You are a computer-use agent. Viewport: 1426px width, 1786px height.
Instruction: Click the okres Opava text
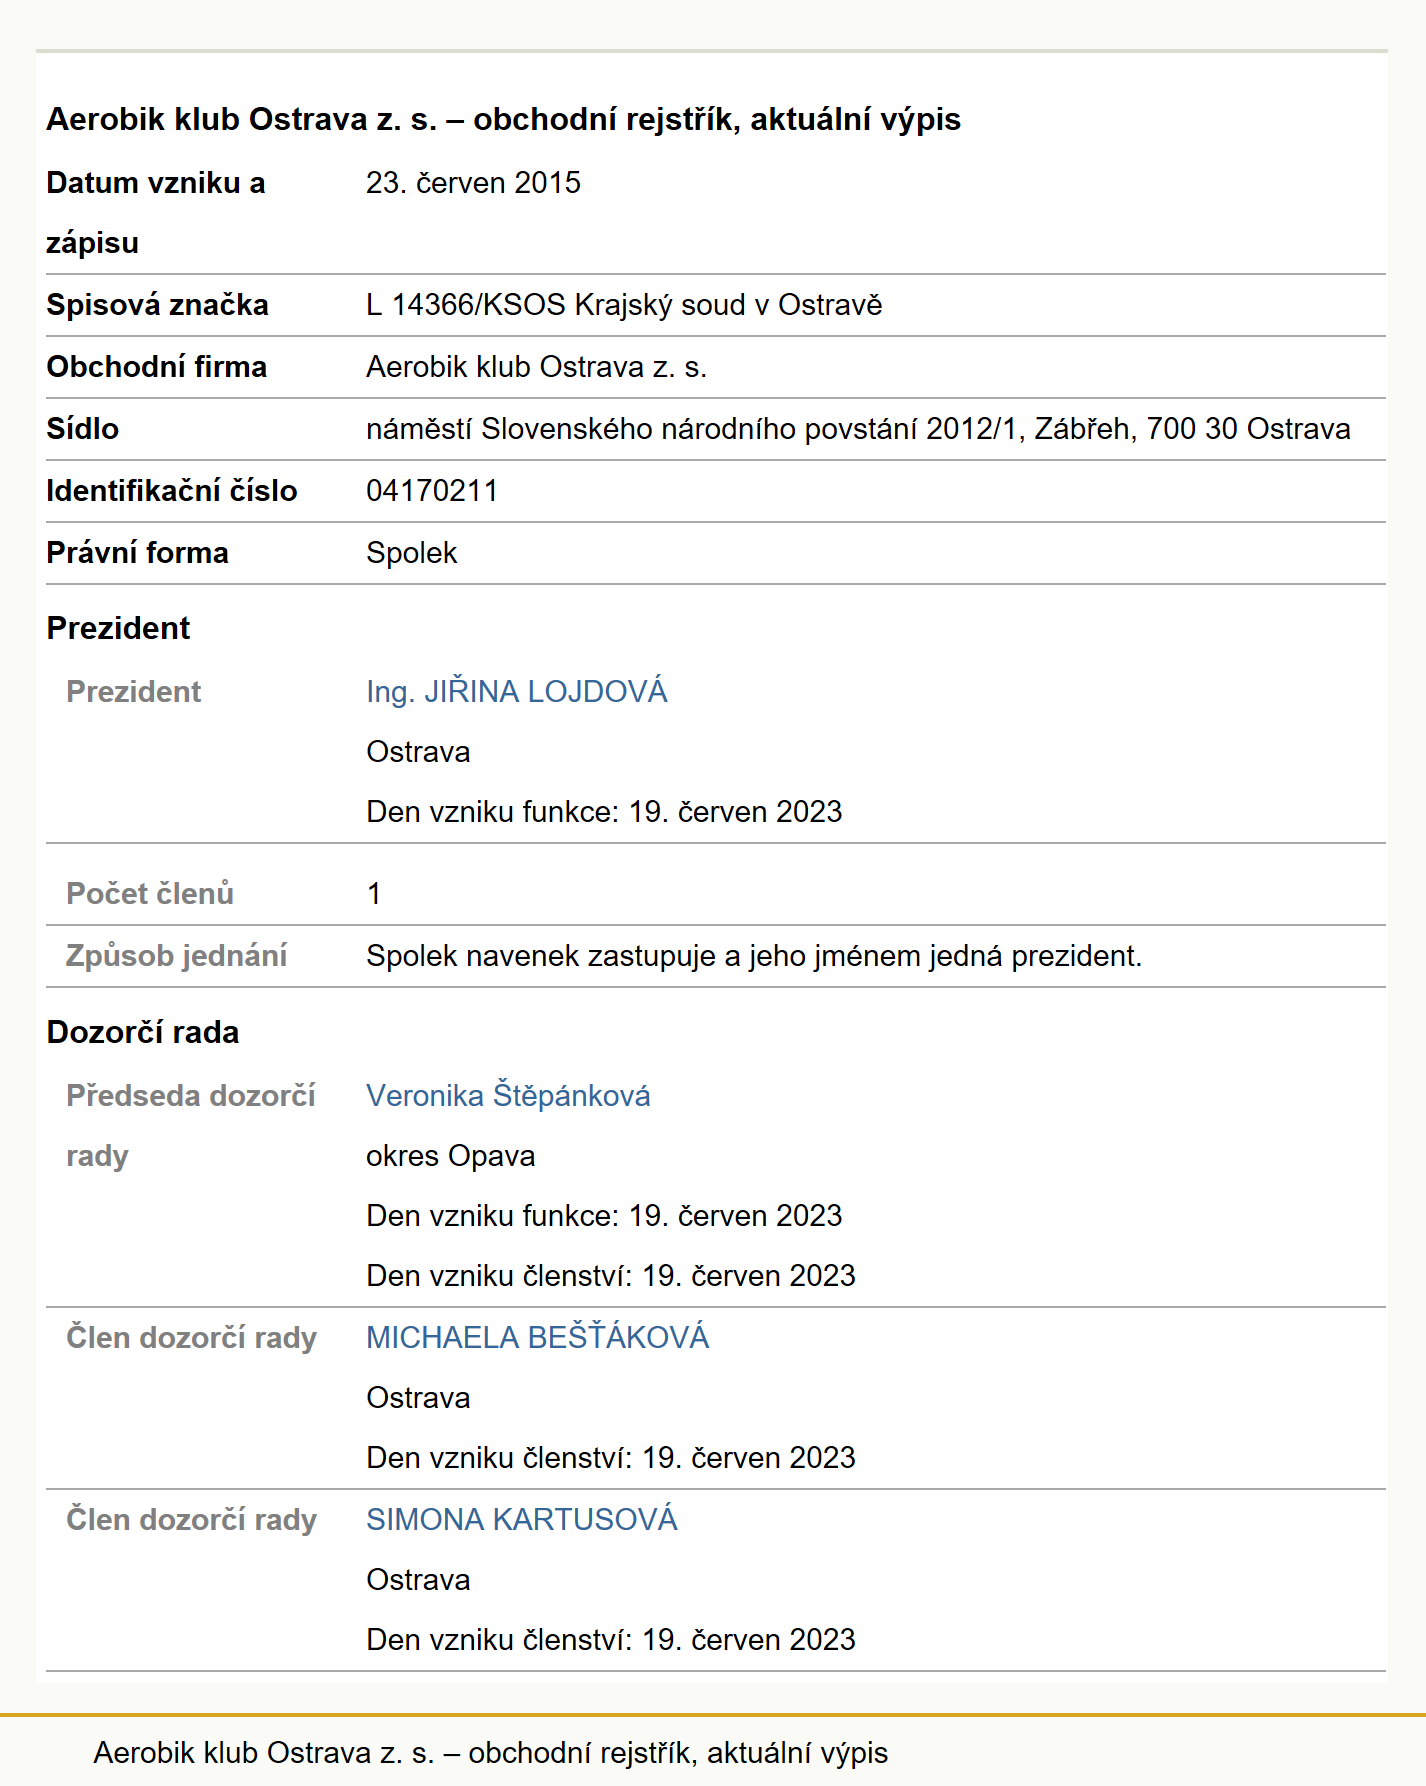[x=450, y=1156]
